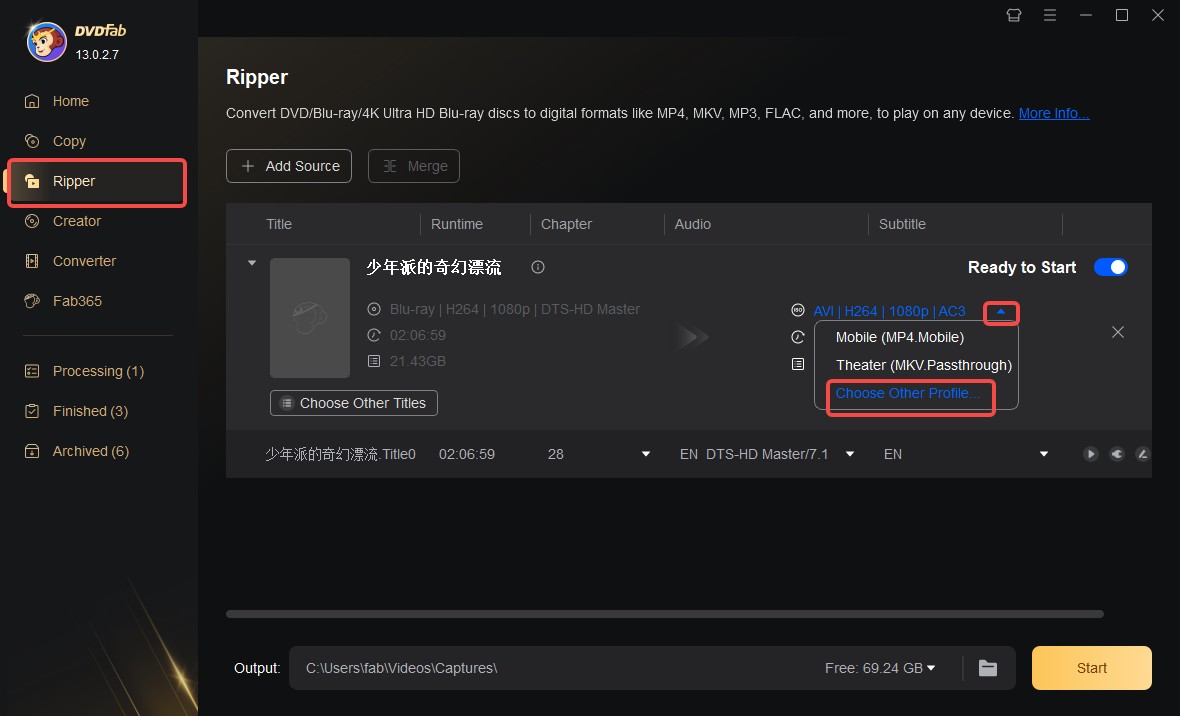Choose Theater (MKV.Passthrough) profile
Viewport: 1180px width, 716px height.
[923, 365]
